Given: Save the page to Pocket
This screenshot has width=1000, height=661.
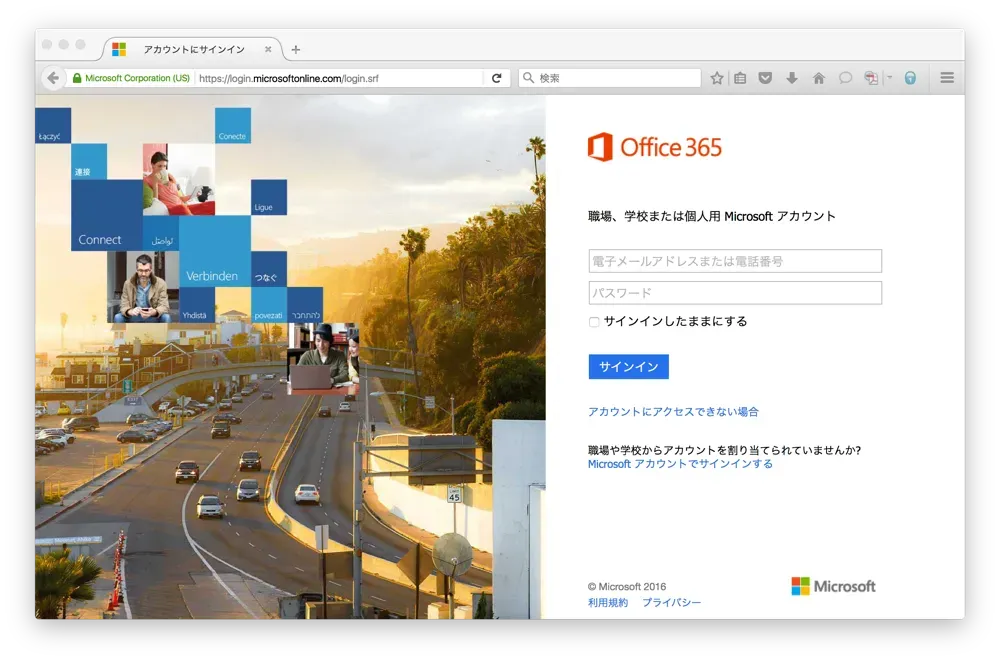Looking at the screenshot, I should [x=766, y=77].
